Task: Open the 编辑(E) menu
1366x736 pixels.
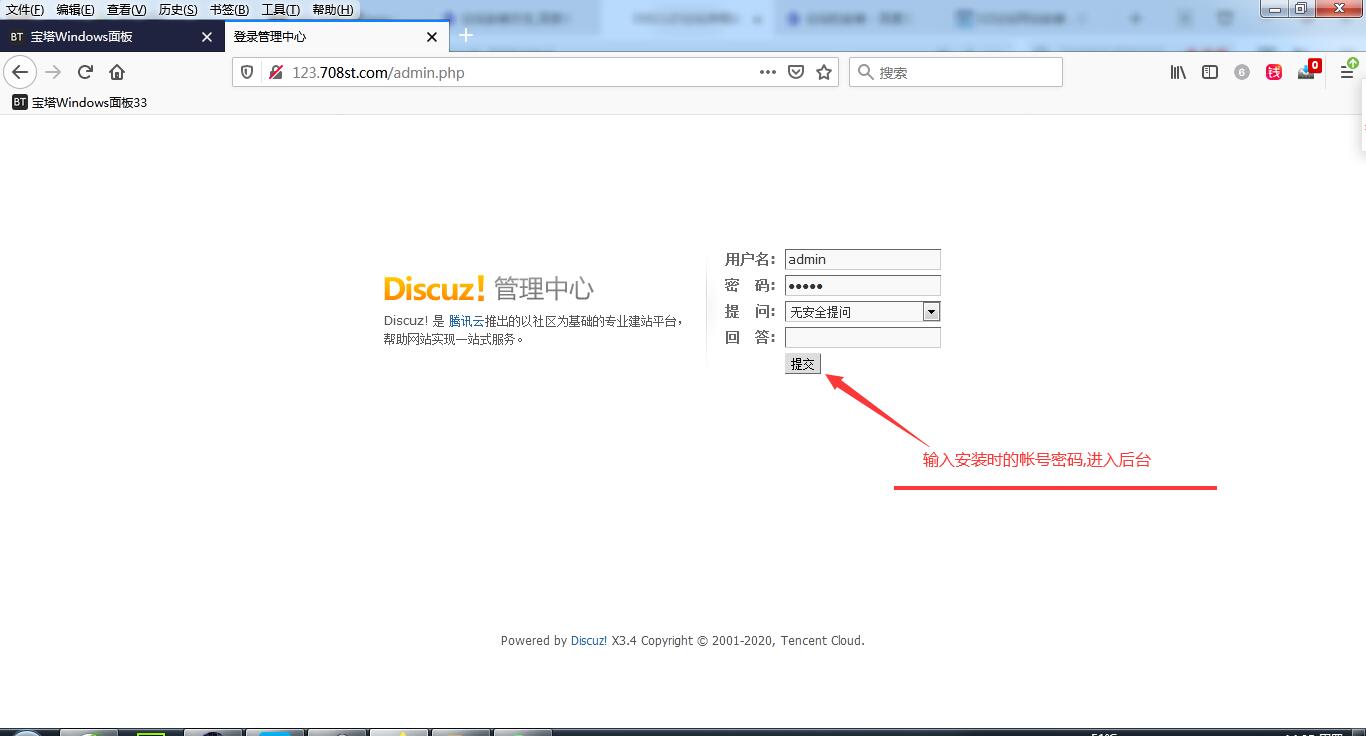Action: 75,10
